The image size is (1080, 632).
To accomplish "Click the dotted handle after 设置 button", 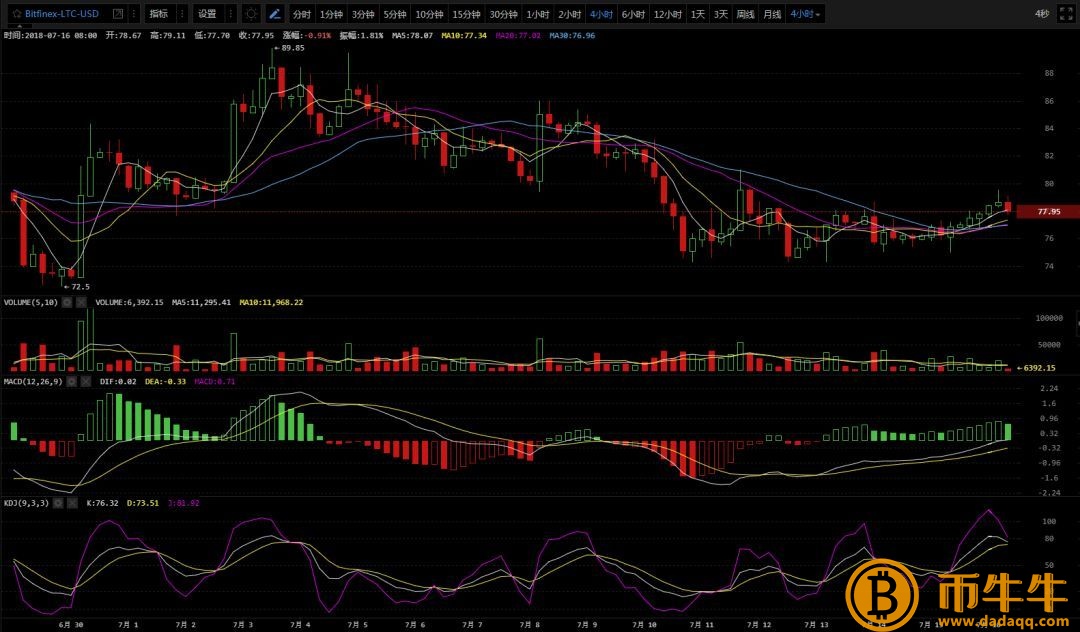I will pyautogui.click(x=231, y=14).
